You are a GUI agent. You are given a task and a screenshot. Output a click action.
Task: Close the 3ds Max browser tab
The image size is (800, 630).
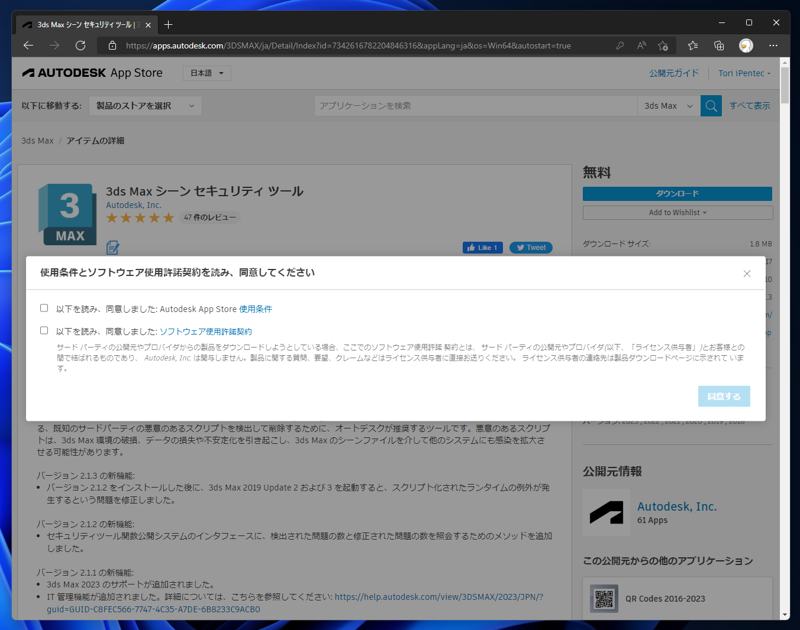coord(148,25)
